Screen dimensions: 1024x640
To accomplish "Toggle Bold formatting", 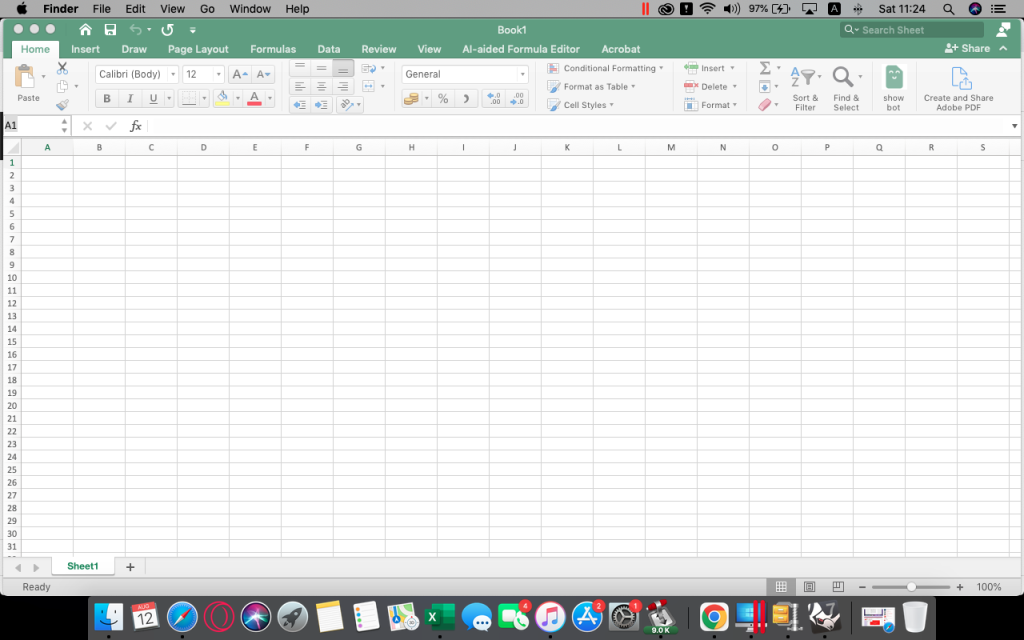I will [107, 99].
